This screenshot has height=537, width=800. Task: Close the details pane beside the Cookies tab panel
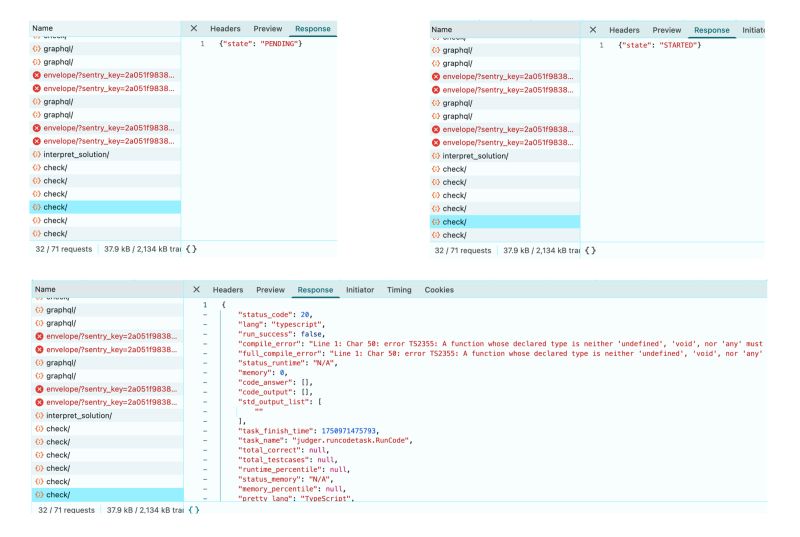point(196,289)
